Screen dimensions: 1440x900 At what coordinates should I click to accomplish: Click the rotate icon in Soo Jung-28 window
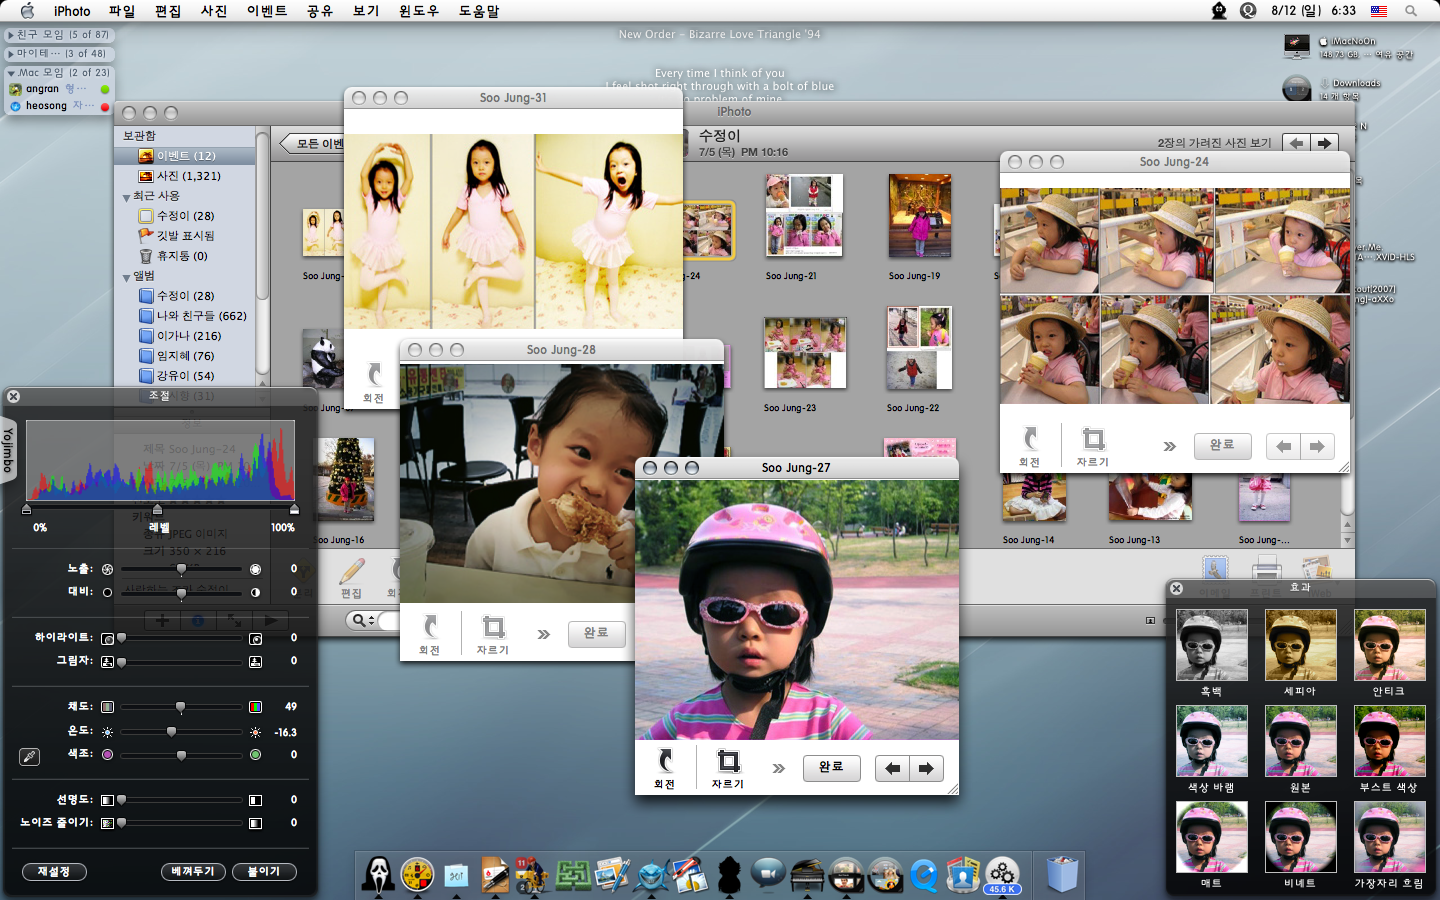pos(430,627)
